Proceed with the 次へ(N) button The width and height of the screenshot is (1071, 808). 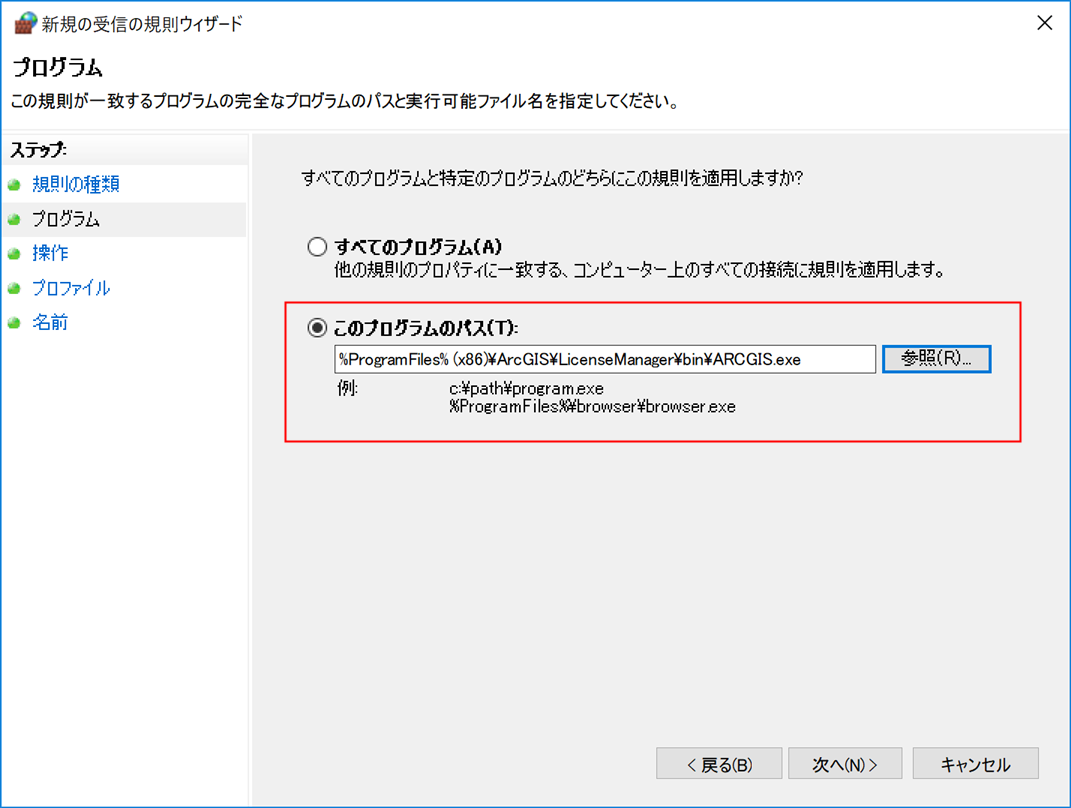(x=845, y=765)
